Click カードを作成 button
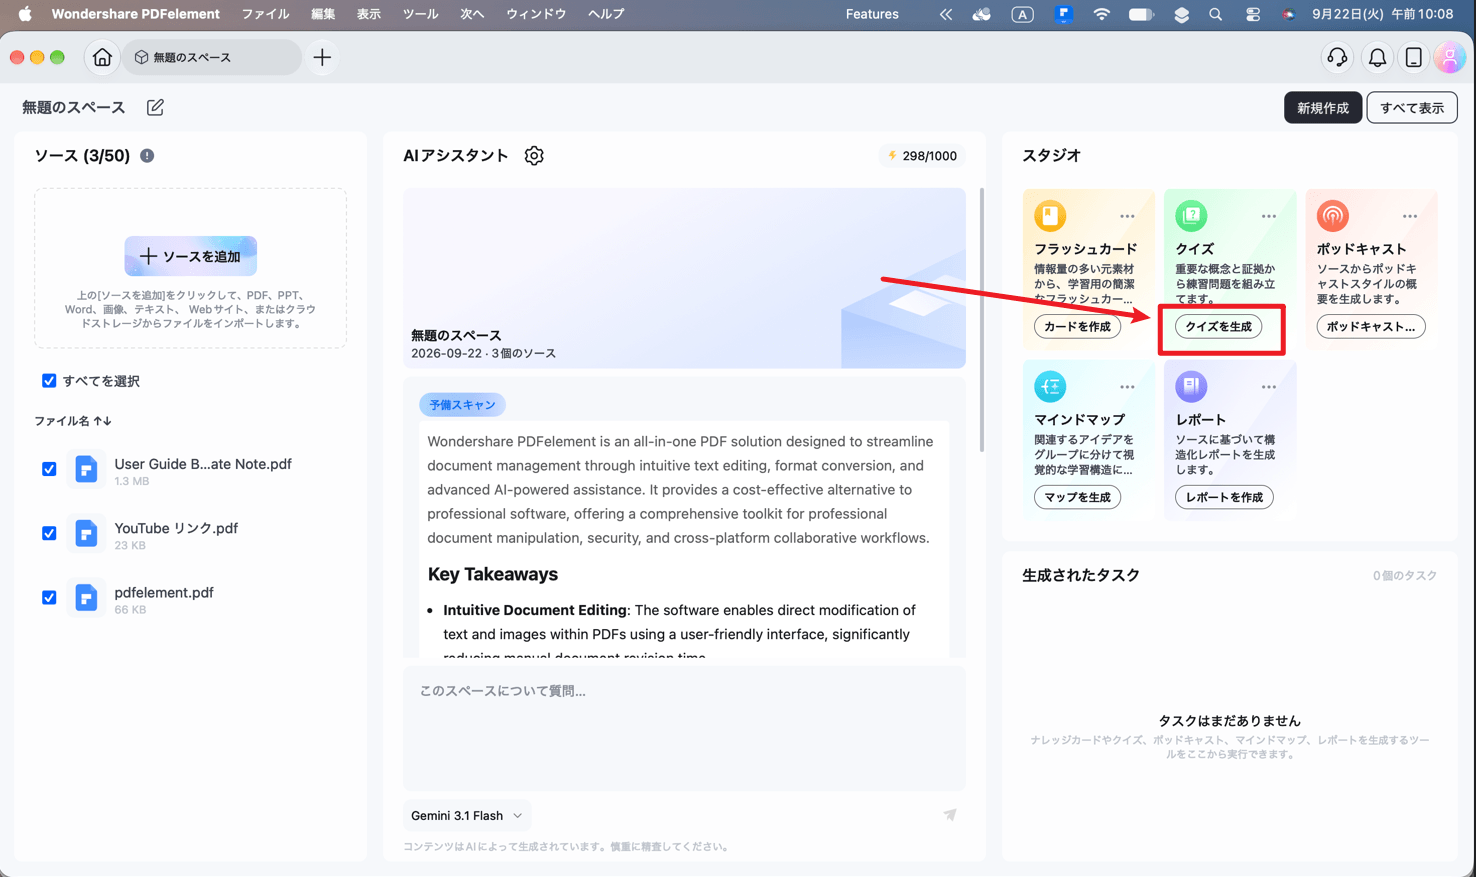The height and width of the screenshot is (877, 1476). pos(1078,327)
